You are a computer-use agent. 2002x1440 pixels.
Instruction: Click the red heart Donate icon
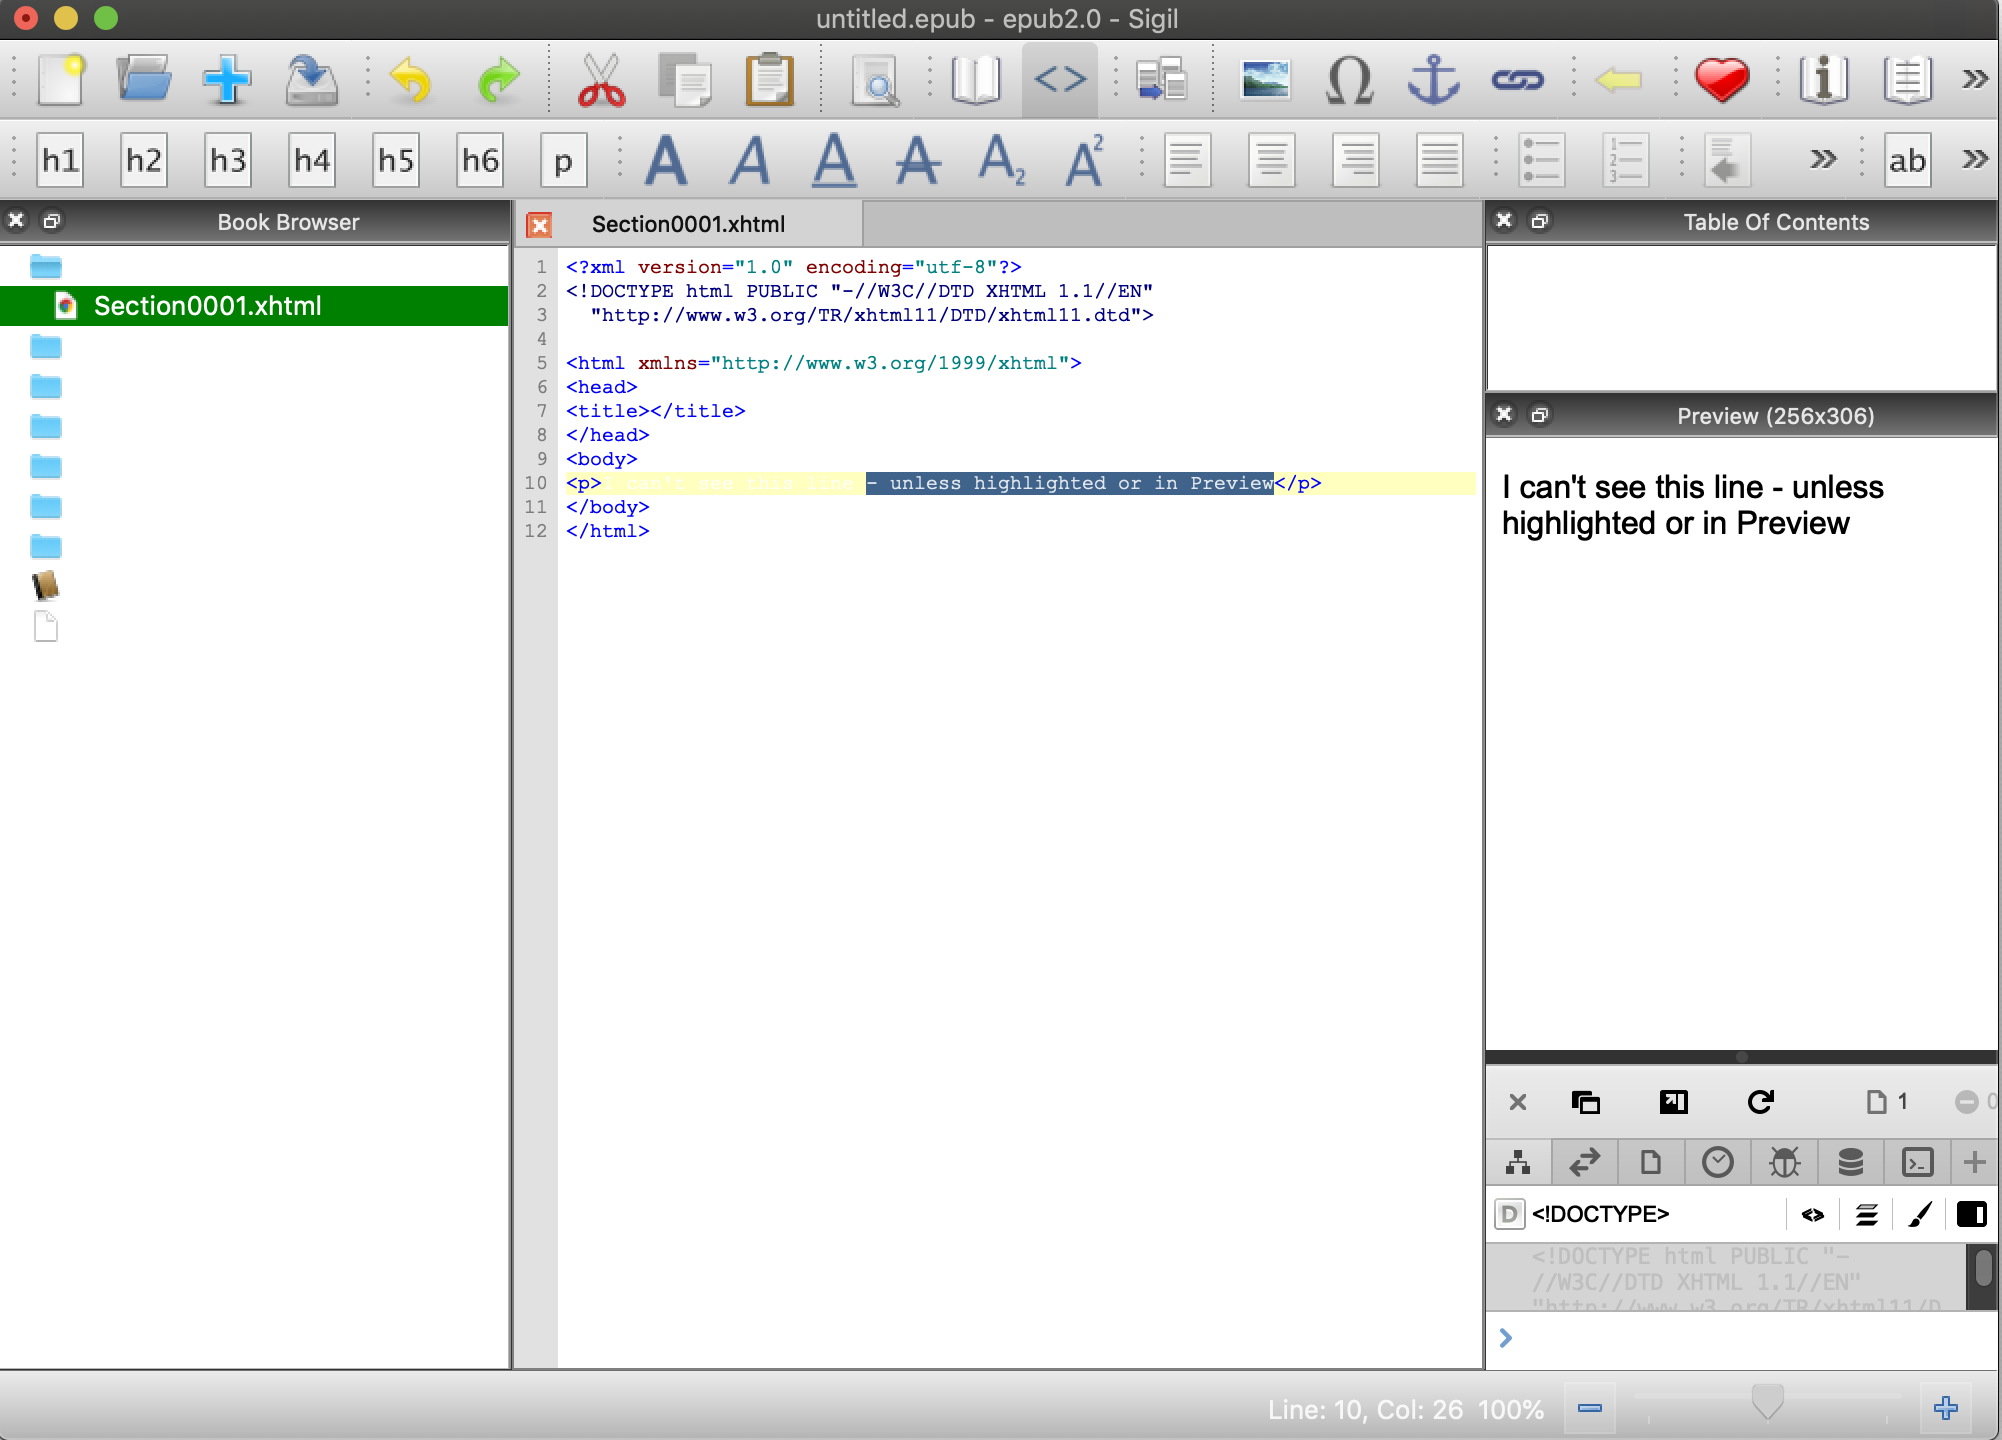(x=1721, y=80)
